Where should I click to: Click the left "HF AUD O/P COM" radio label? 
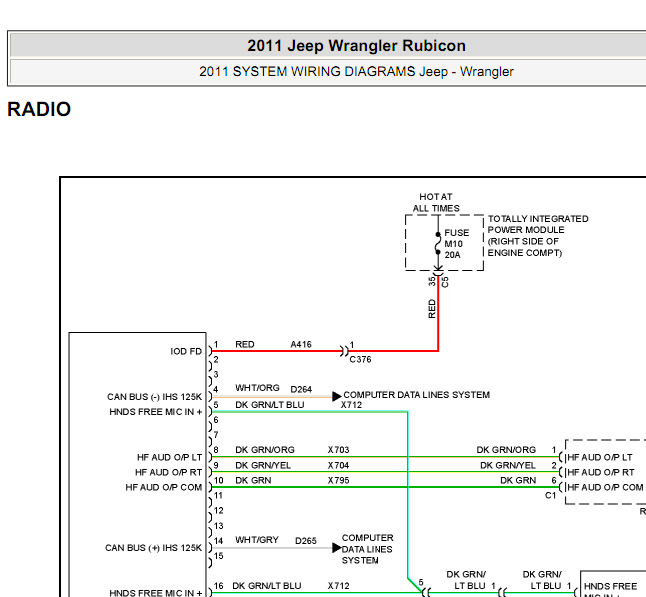click(x=164, y=487)
